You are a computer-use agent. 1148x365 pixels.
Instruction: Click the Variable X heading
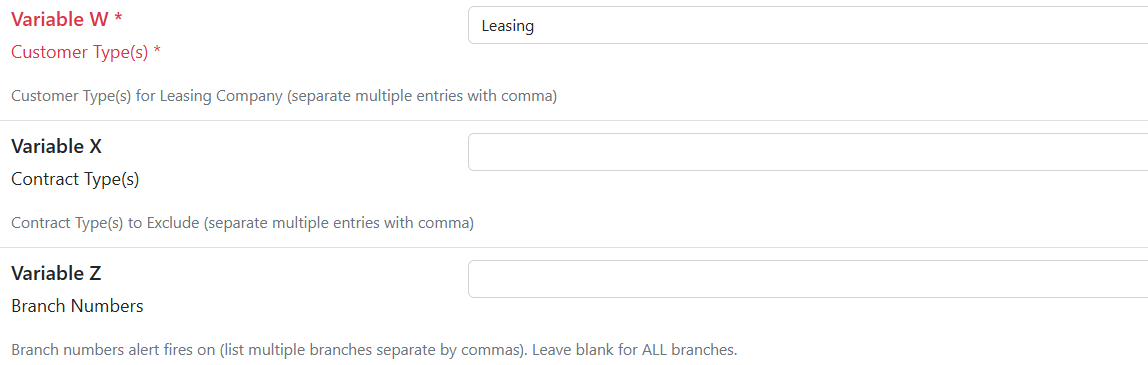[x=56, y=146]
